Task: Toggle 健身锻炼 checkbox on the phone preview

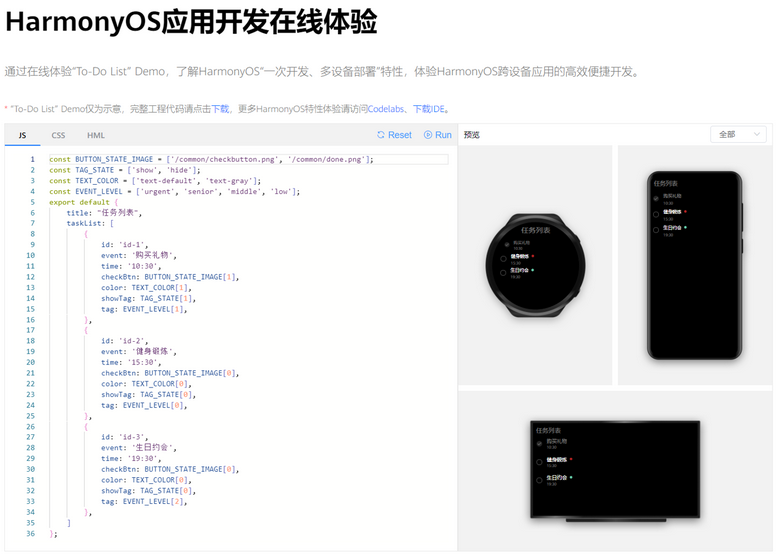Action: tap(656, 213)
